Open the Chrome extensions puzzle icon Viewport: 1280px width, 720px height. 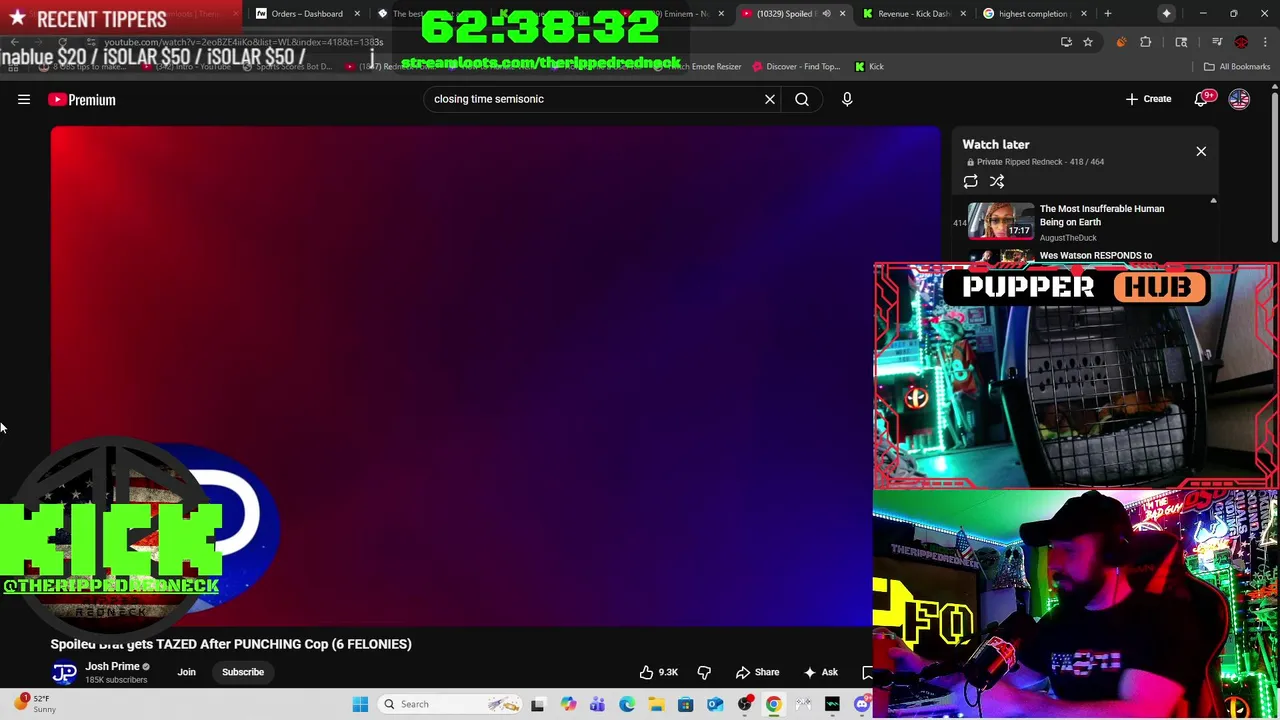pyautogui.click(x=1145, y=42)
